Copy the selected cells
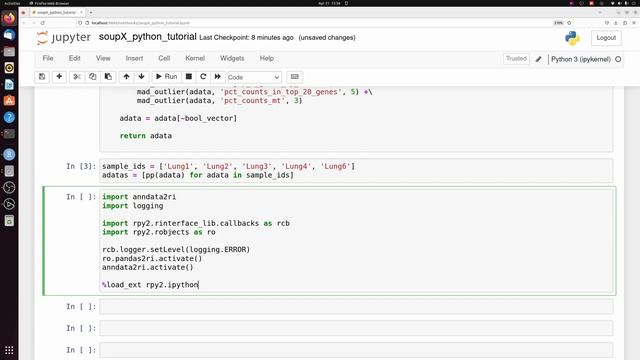640x360 pixels. click(93, 77)
